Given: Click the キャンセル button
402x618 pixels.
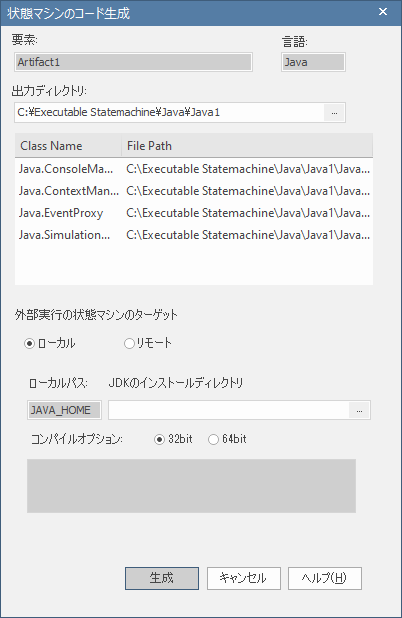Looking at the screenshot, I should click(x=244, y=578).
